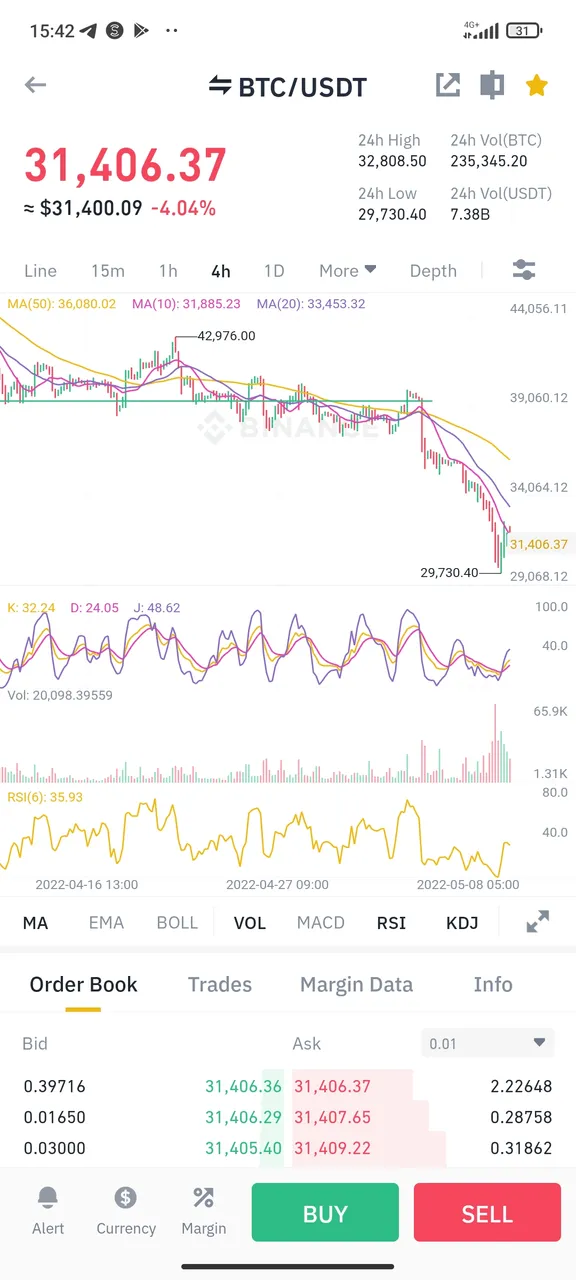This screenshot has height=1280, width=576.
Task: Tap the swap arrows beside BTC/USDT
Action: (219, 86)
